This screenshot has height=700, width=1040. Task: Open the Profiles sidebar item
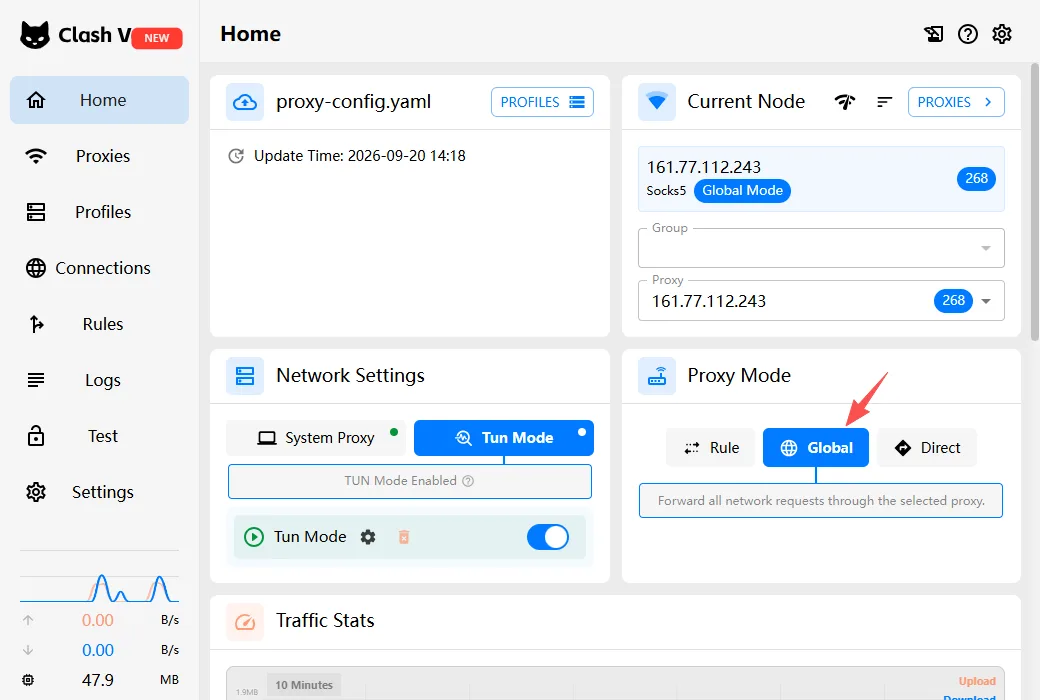[99, 212]
